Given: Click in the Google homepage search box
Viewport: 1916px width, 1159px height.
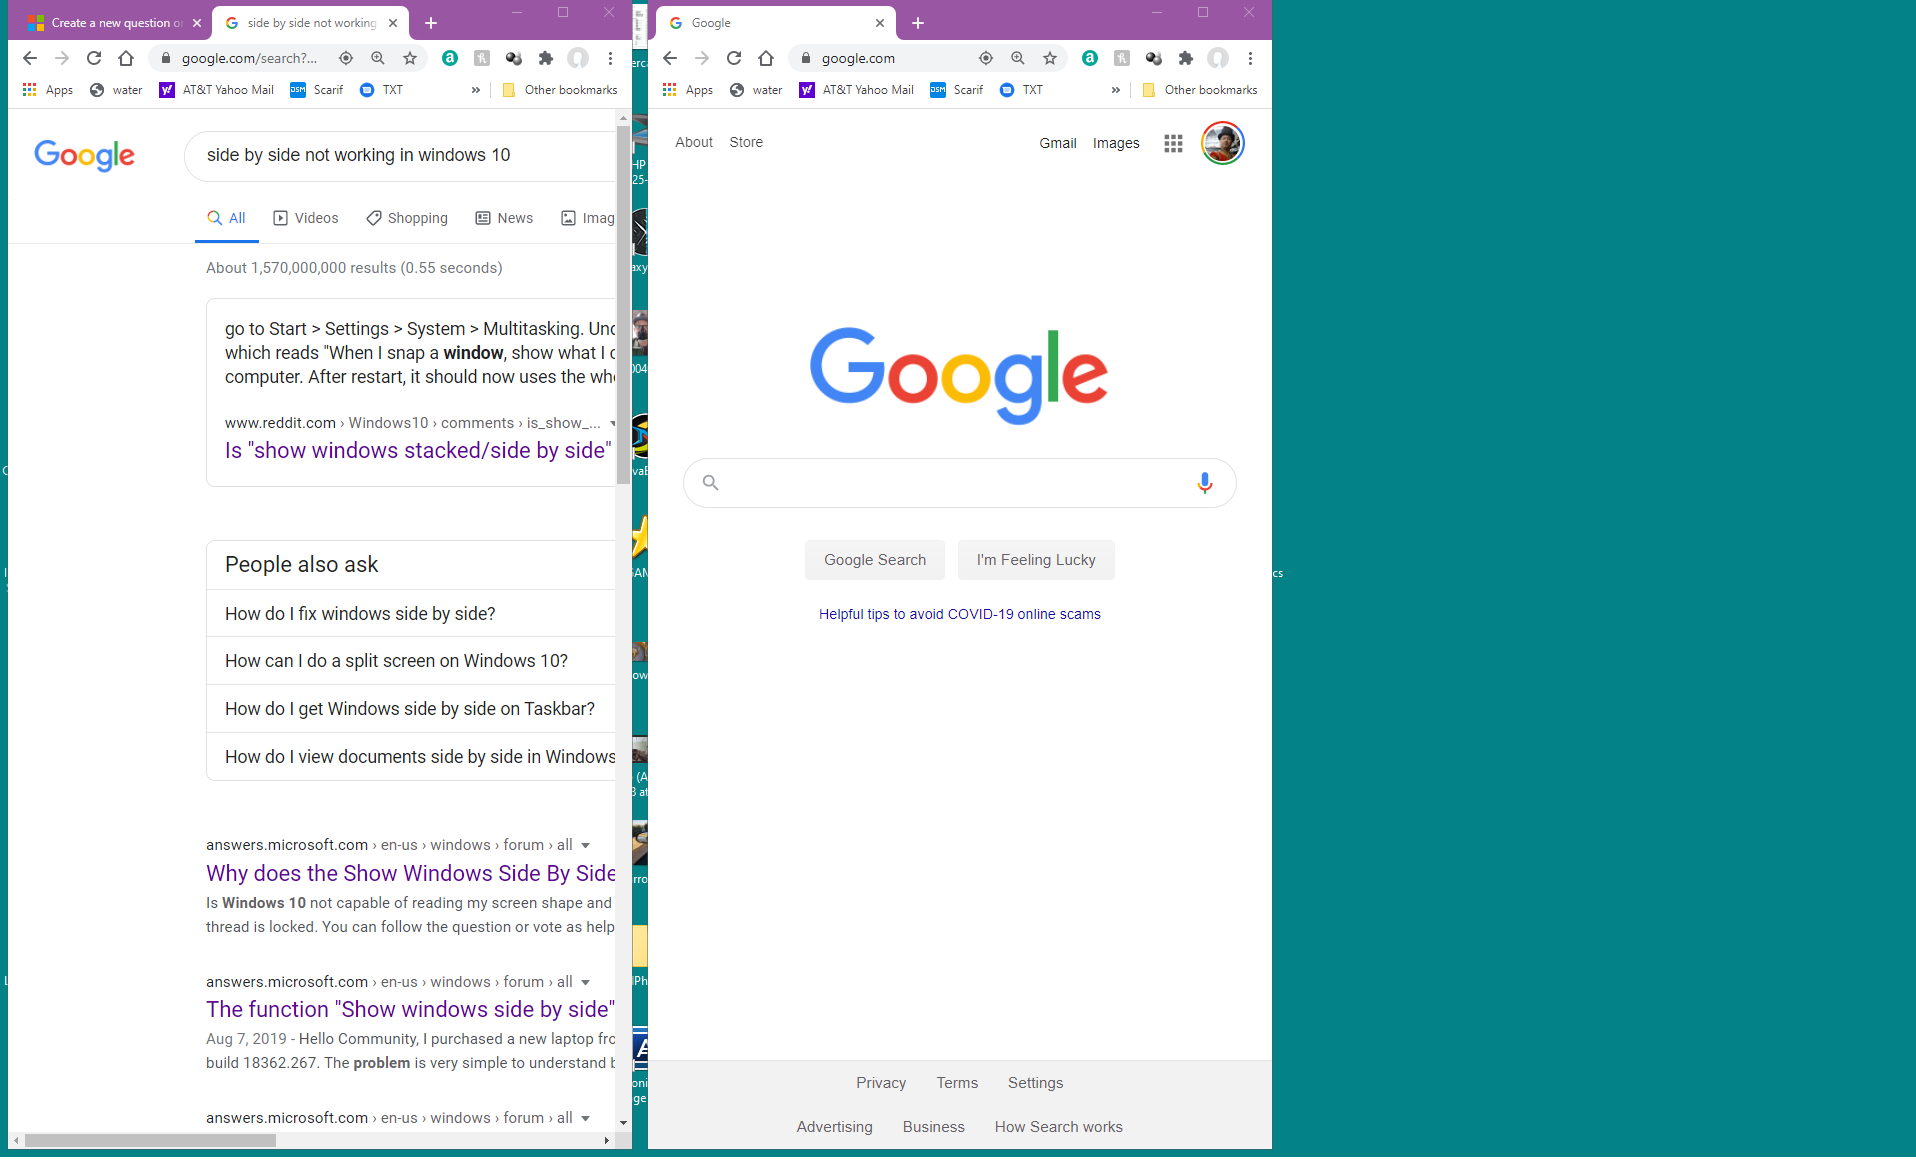Looking at the screenshot, I should tap(960, 483).
